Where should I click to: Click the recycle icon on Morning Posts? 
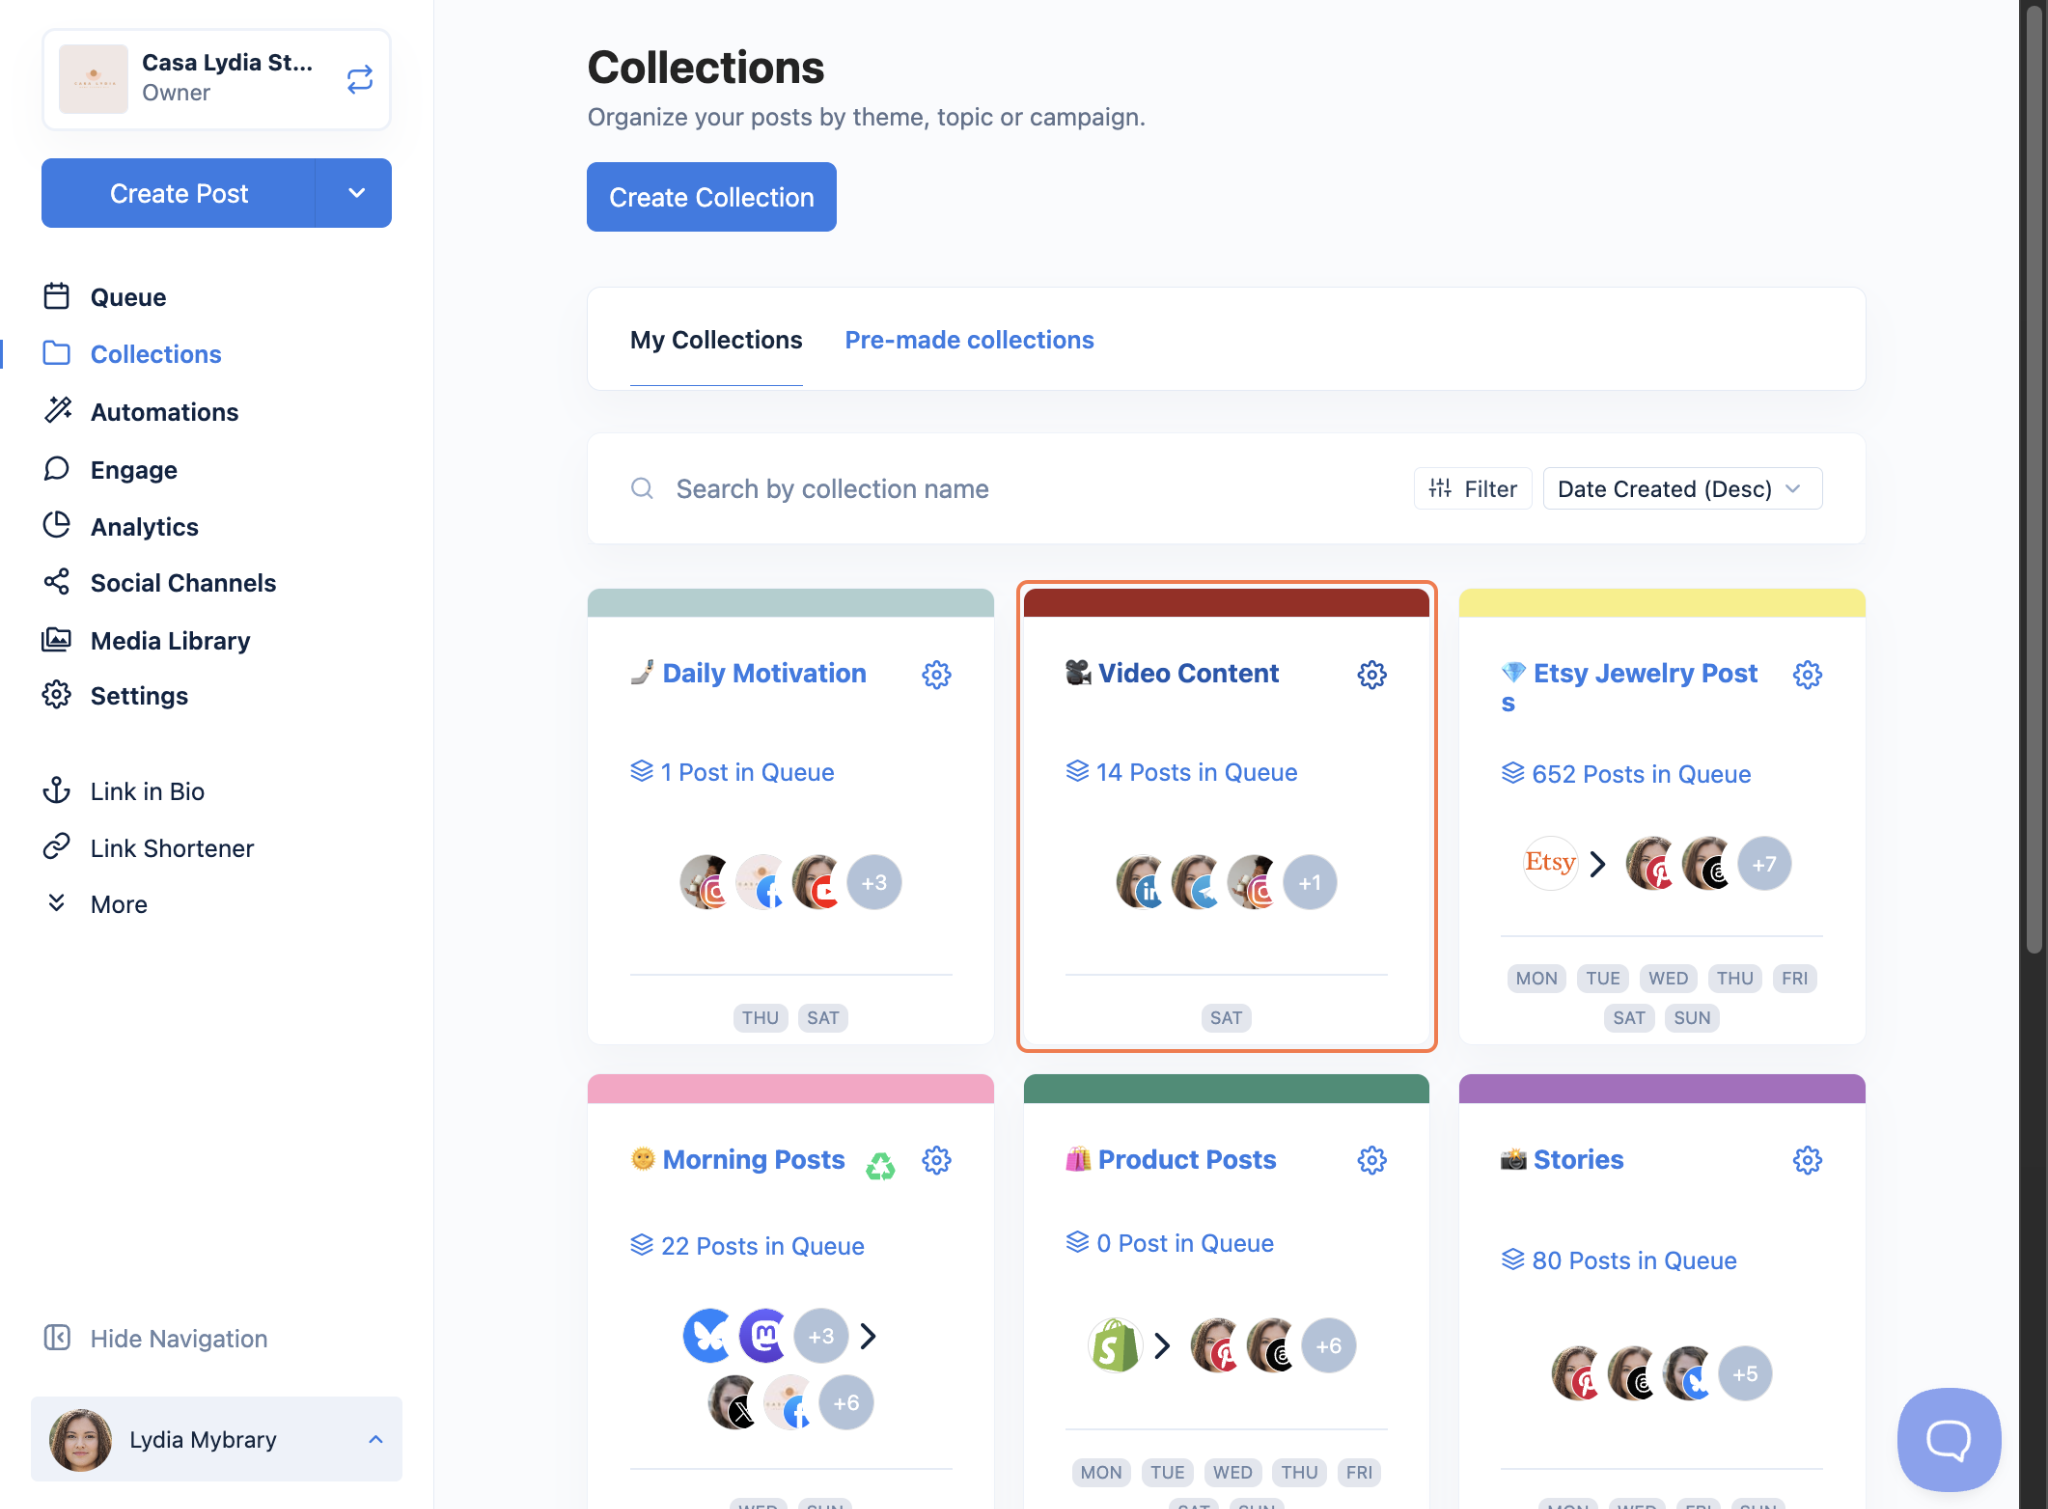[880, 1165]
